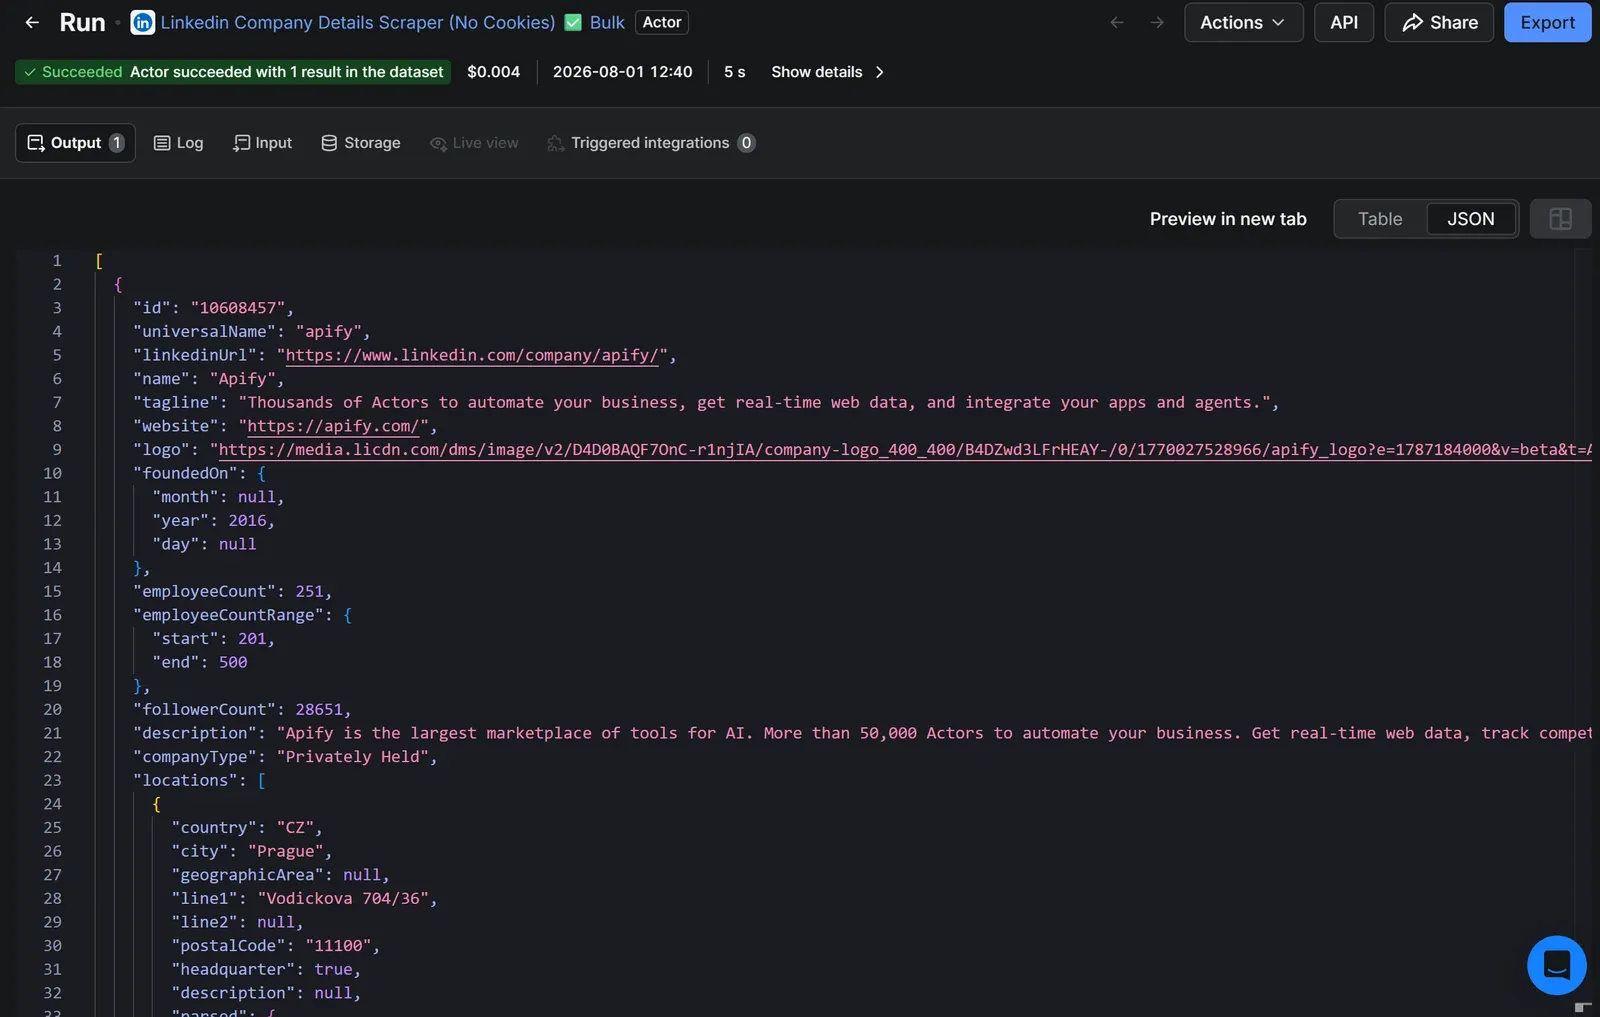Go to the previous run arrow
This screenshot has height=1017, width=1600.
click(1117, 22)
